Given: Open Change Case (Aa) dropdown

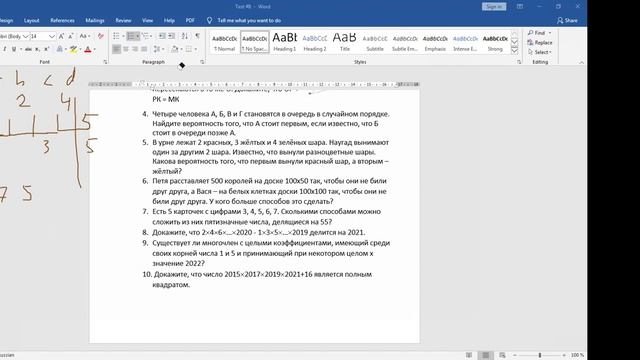Looking at the screenshot, I should (x=84, y=36).
